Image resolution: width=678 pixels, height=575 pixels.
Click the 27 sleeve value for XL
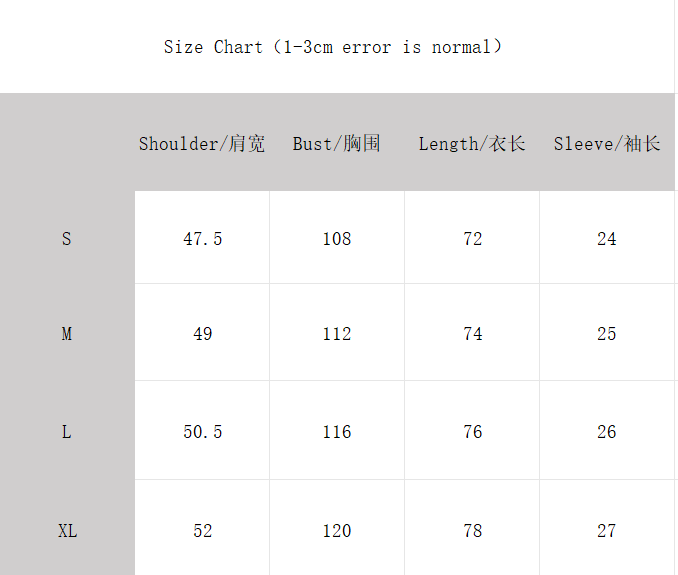tap(607, 531)
